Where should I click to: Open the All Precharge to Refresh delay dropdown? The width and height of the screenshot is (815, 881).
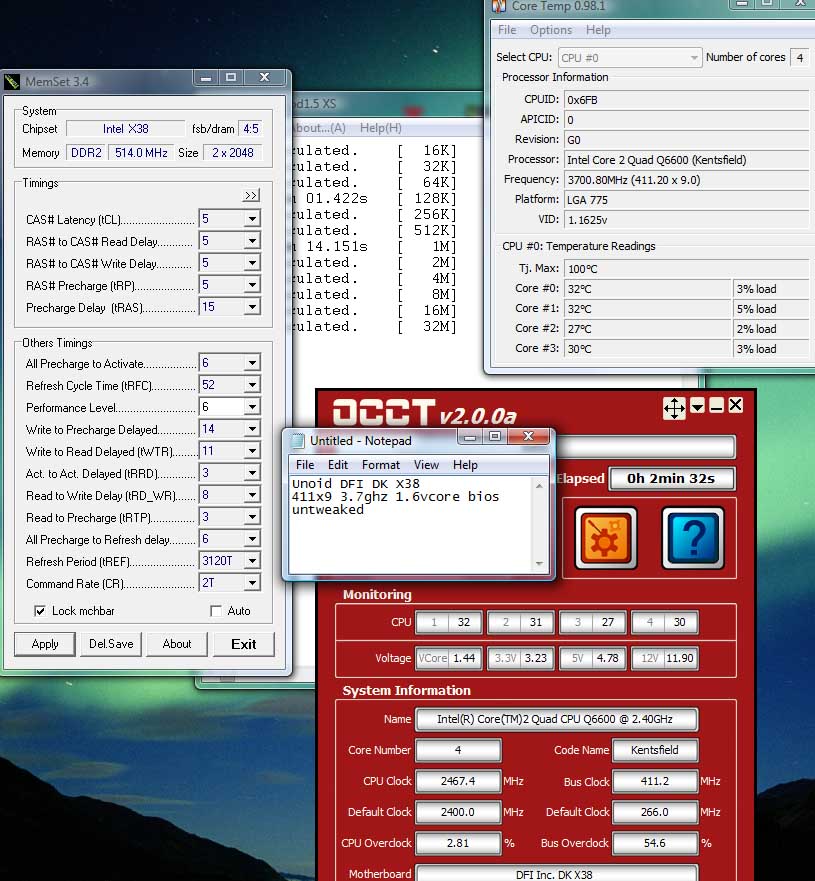point(252,539)
